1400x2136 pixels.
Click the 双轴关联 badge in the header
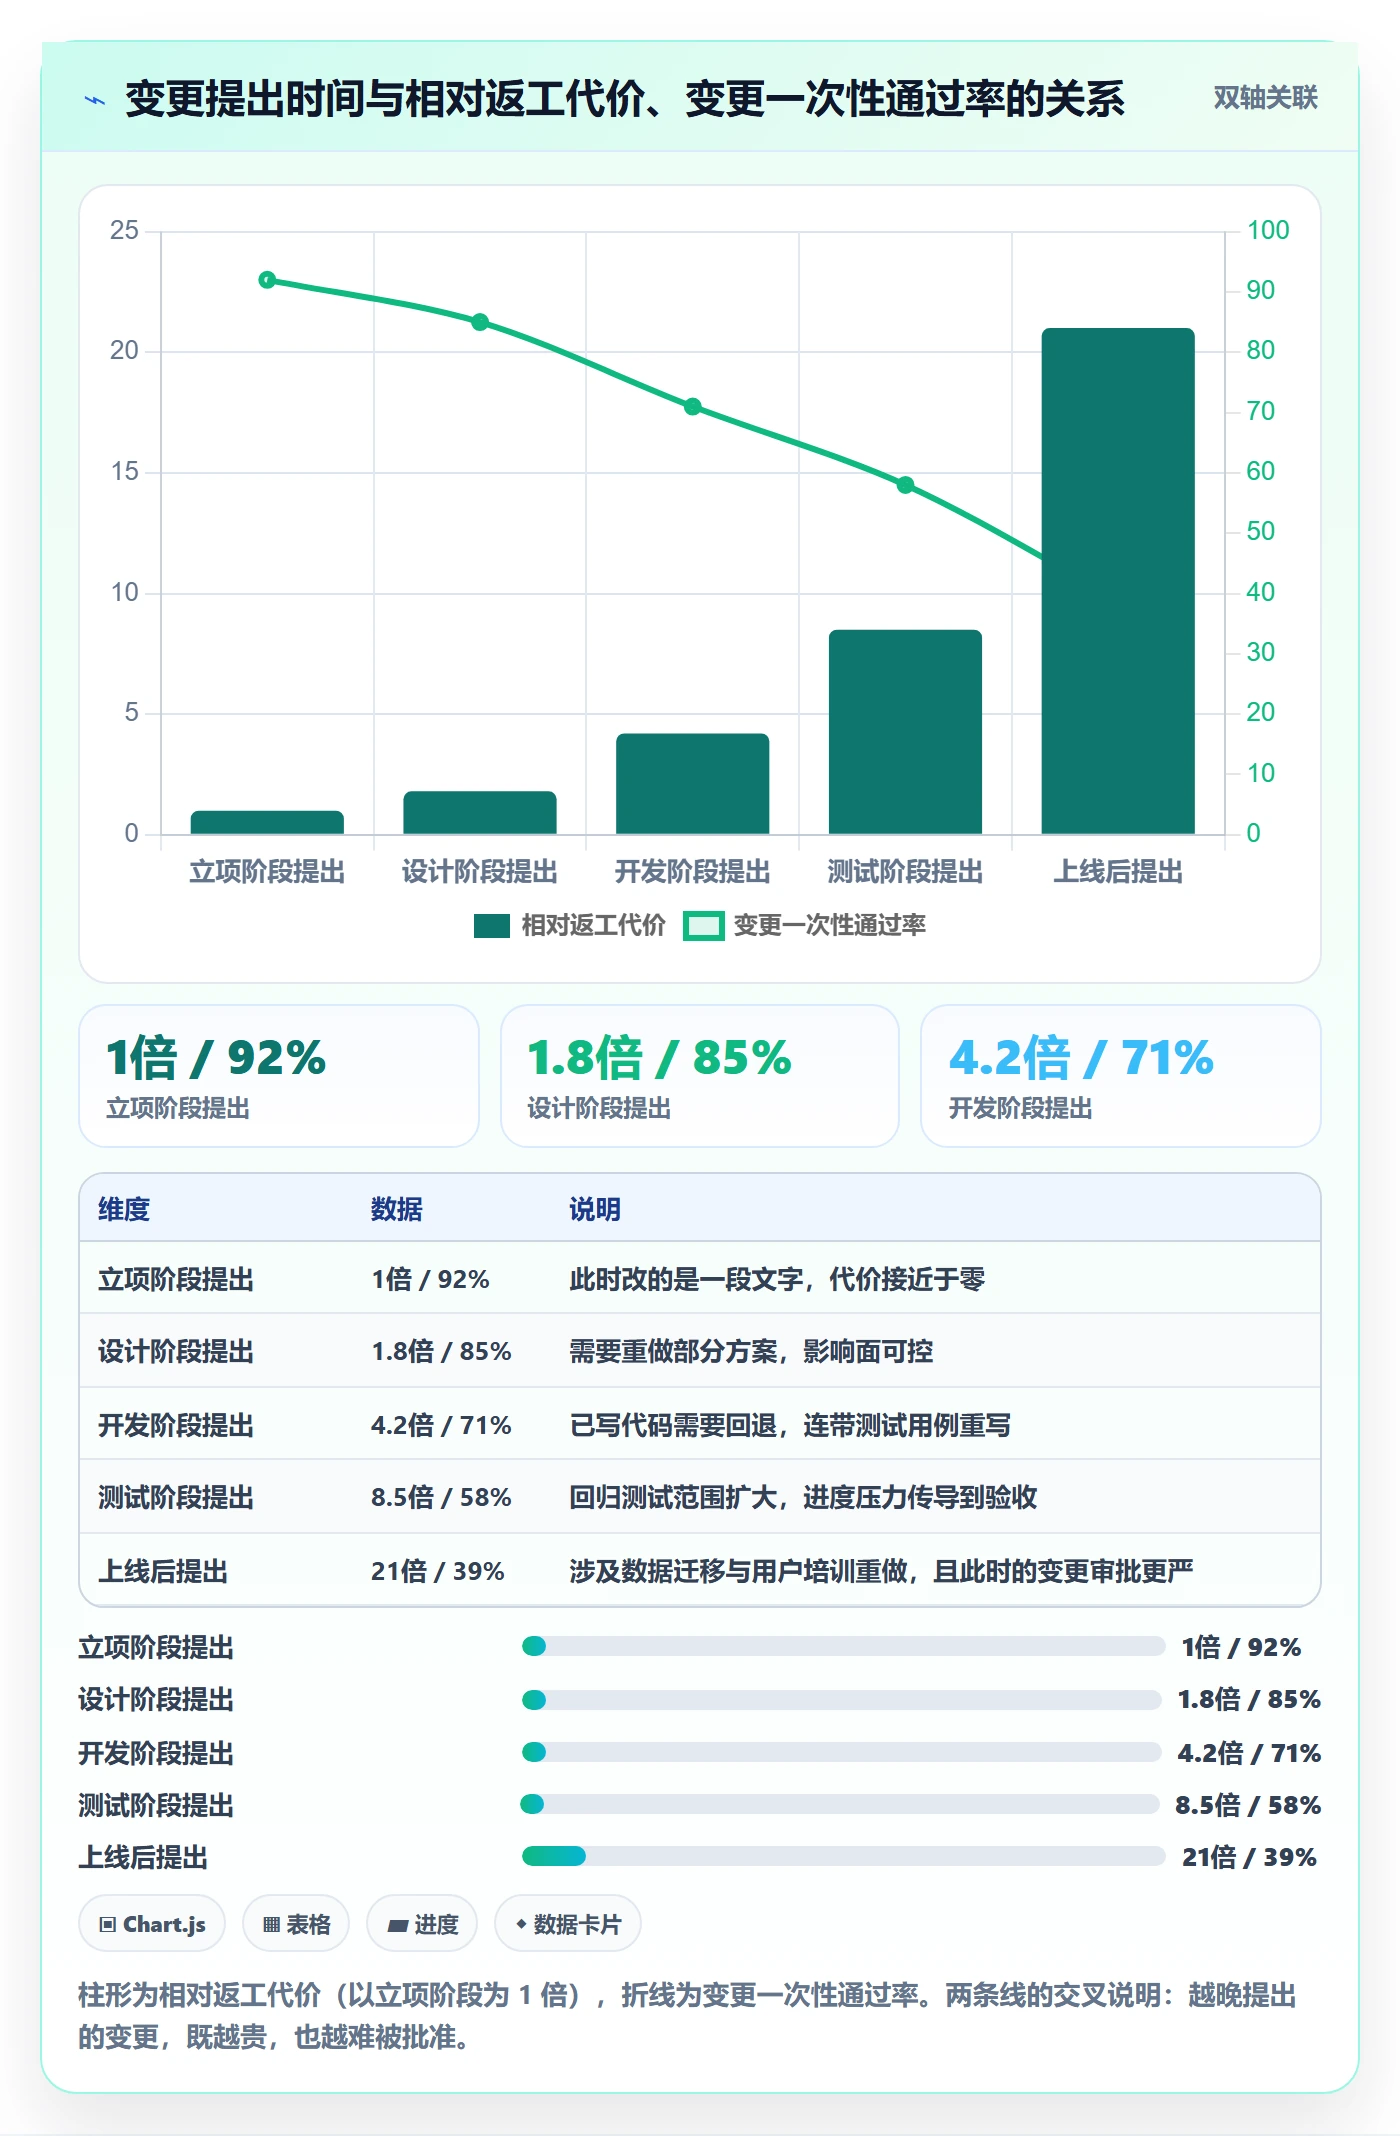click(1265, 97)
